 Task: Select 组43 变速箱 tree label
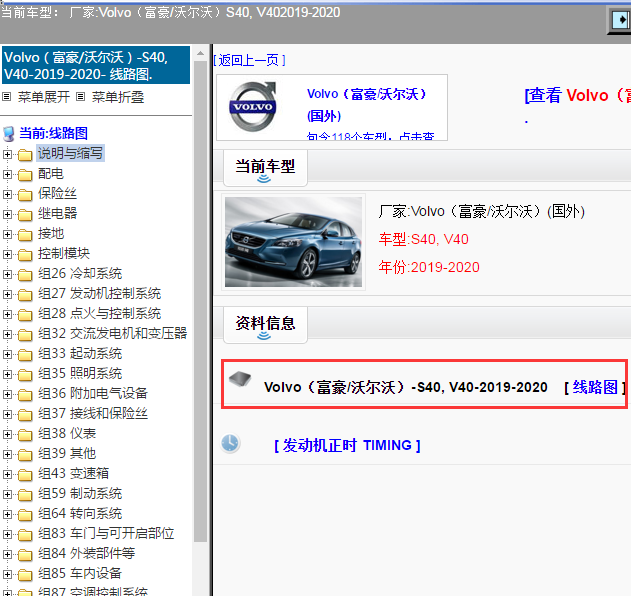point(73,473)
